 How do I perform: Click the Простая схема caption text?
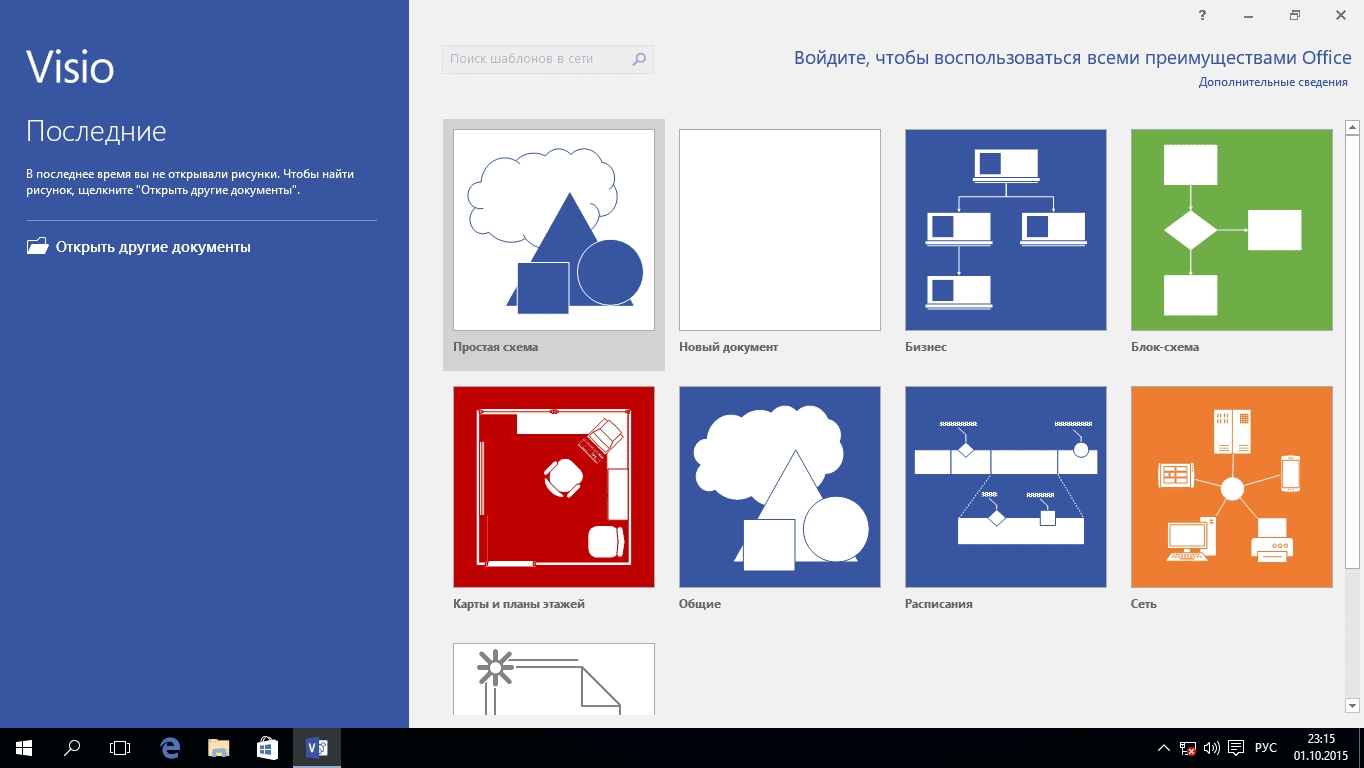[495, 347]
